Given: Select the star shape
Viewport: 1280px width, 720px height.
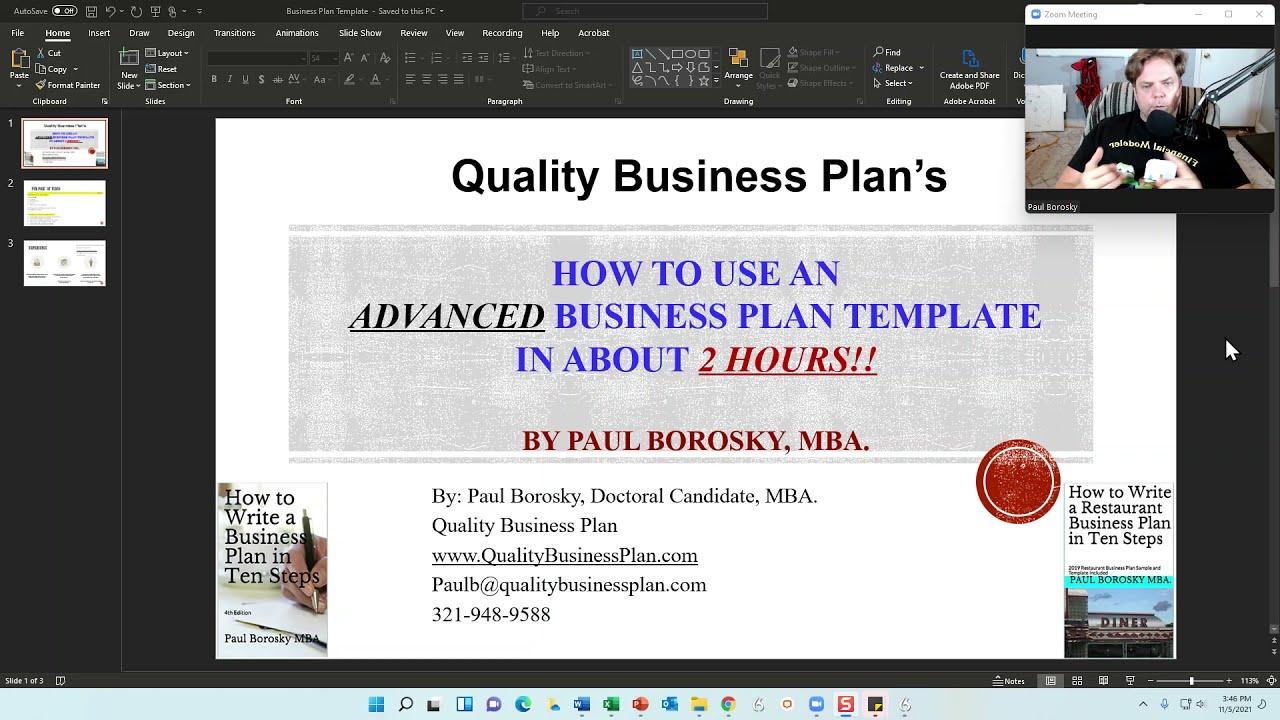Looking at the screenshot, I should click(x=703, y=80).
